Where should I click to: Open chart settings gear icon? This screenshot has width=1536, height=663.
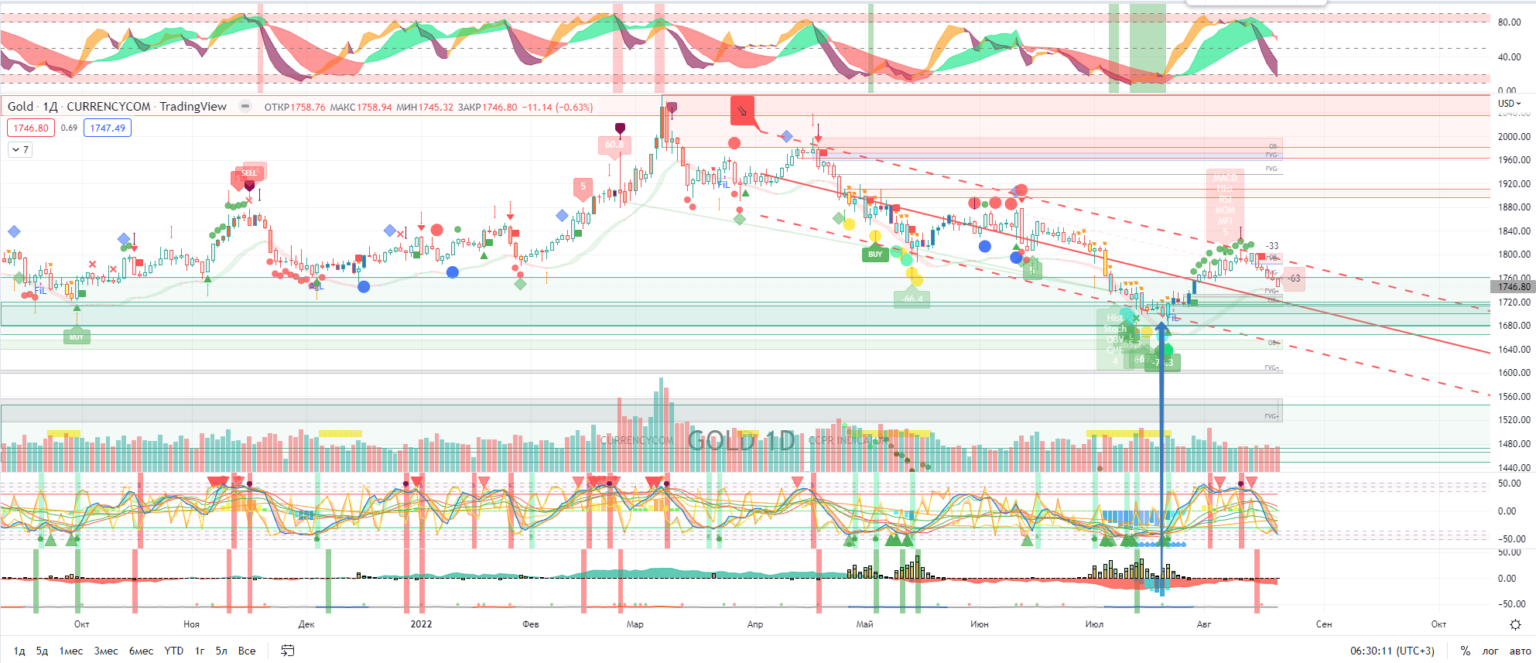(x=1515, y=651)
